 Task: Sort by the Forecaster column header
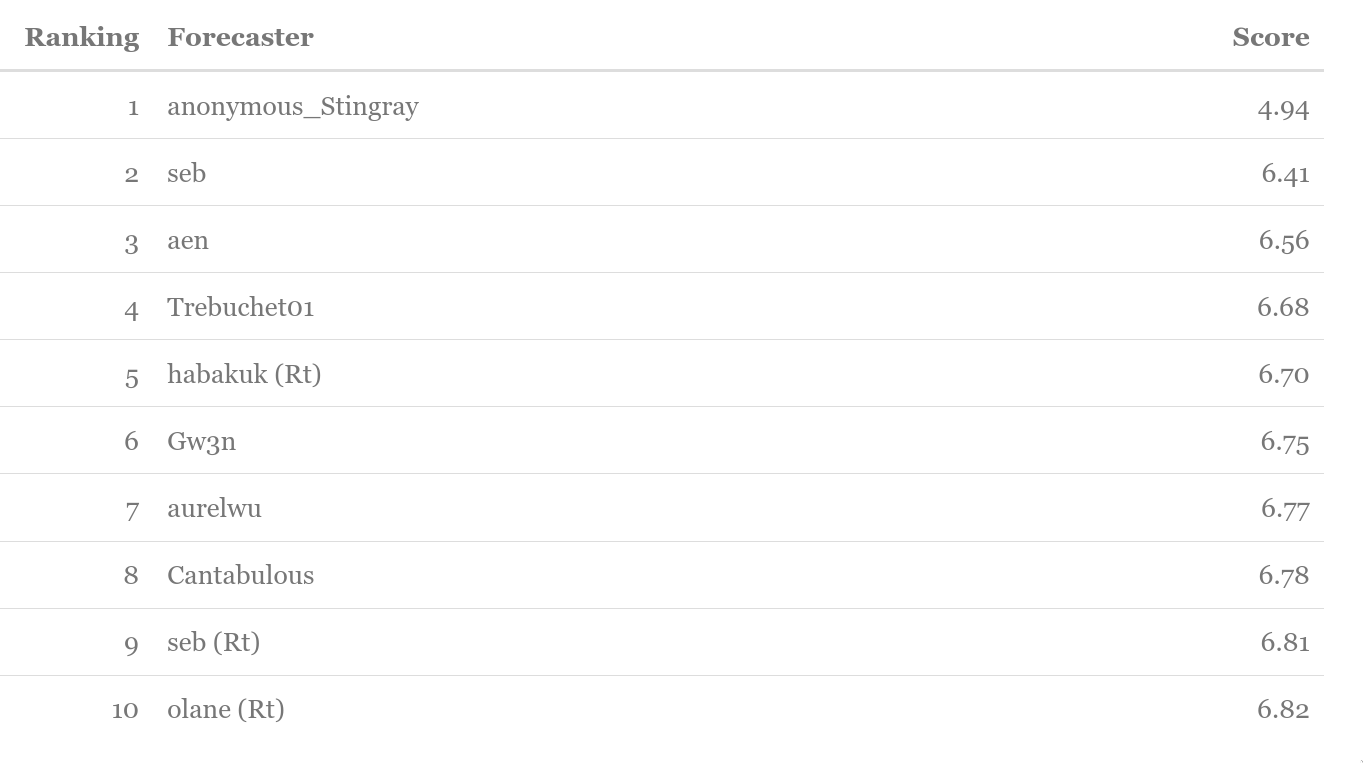(240, 37)
